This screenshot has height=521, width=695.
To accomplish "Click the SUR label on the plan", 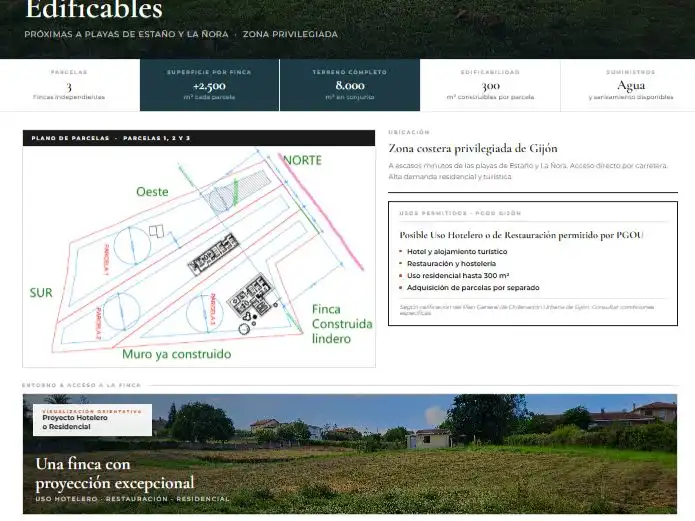I will [x=41, y=293].
